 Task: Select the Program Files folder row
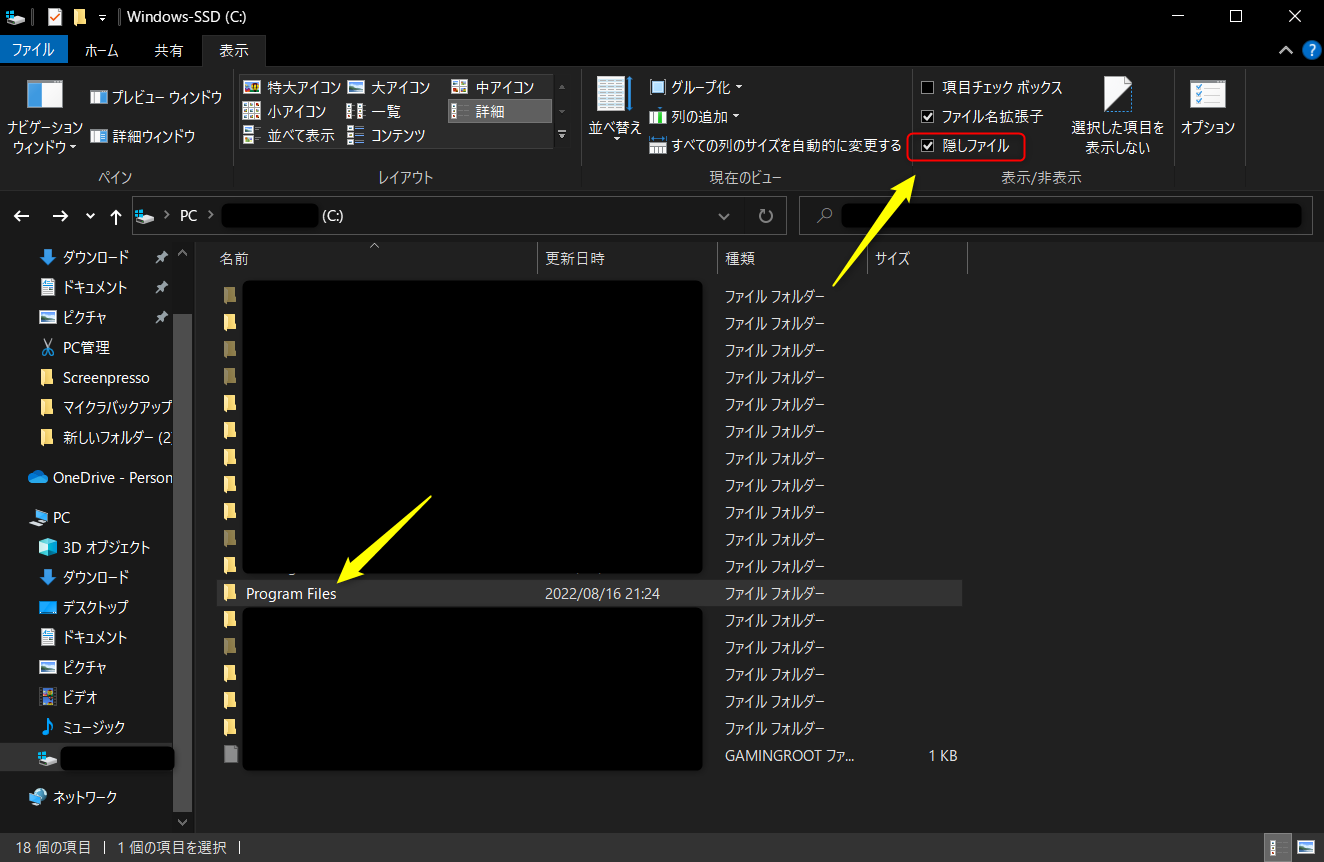291,593
